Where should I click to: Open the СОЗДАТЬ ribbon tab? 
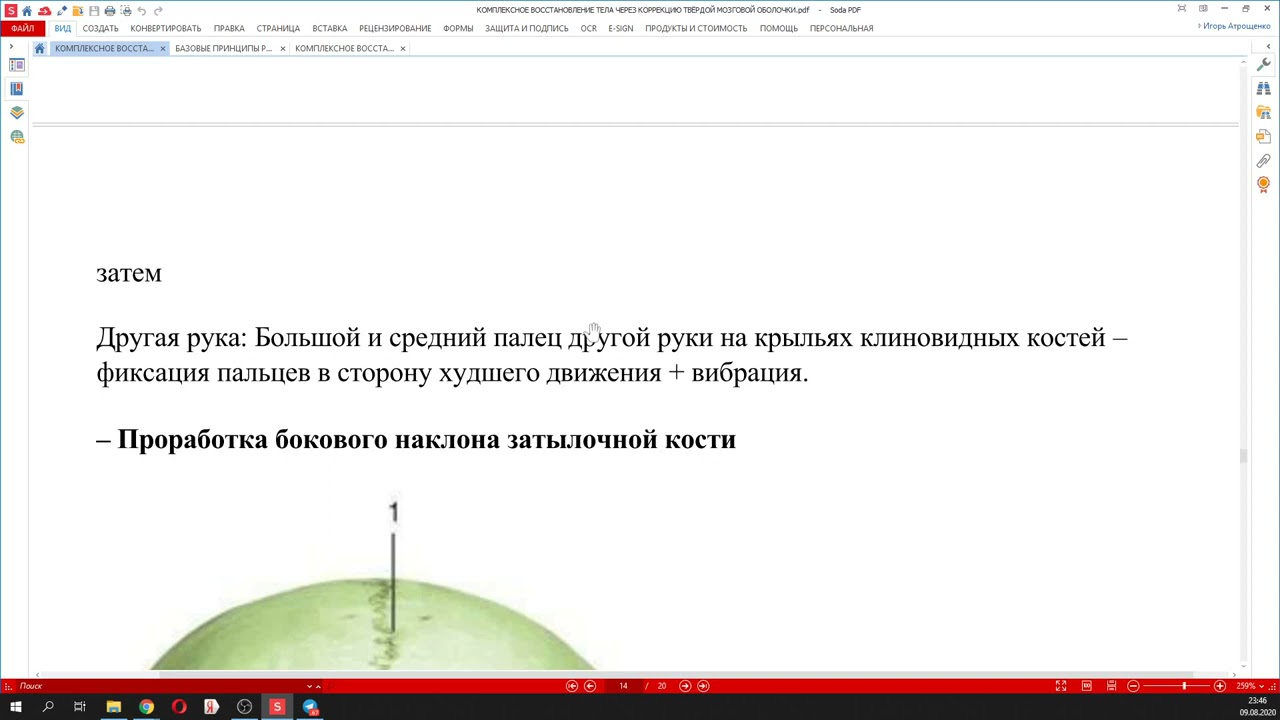point(100,28)
